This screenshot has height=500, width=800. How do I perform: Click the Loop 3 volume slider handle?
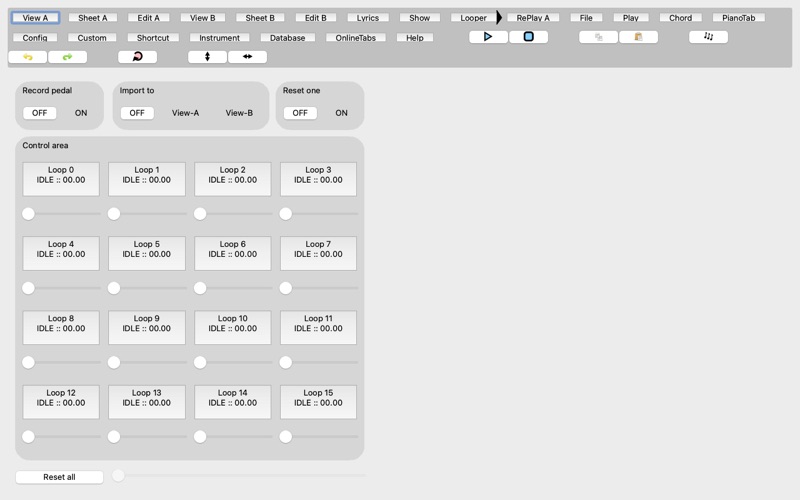[286, 214]
